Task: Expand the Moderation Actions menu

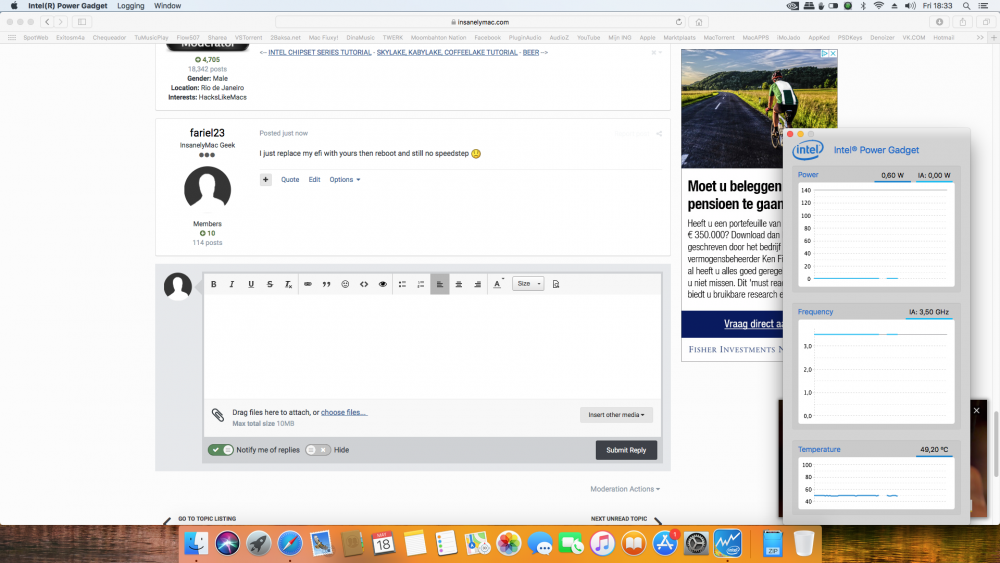Action: (x=625, y=489)
